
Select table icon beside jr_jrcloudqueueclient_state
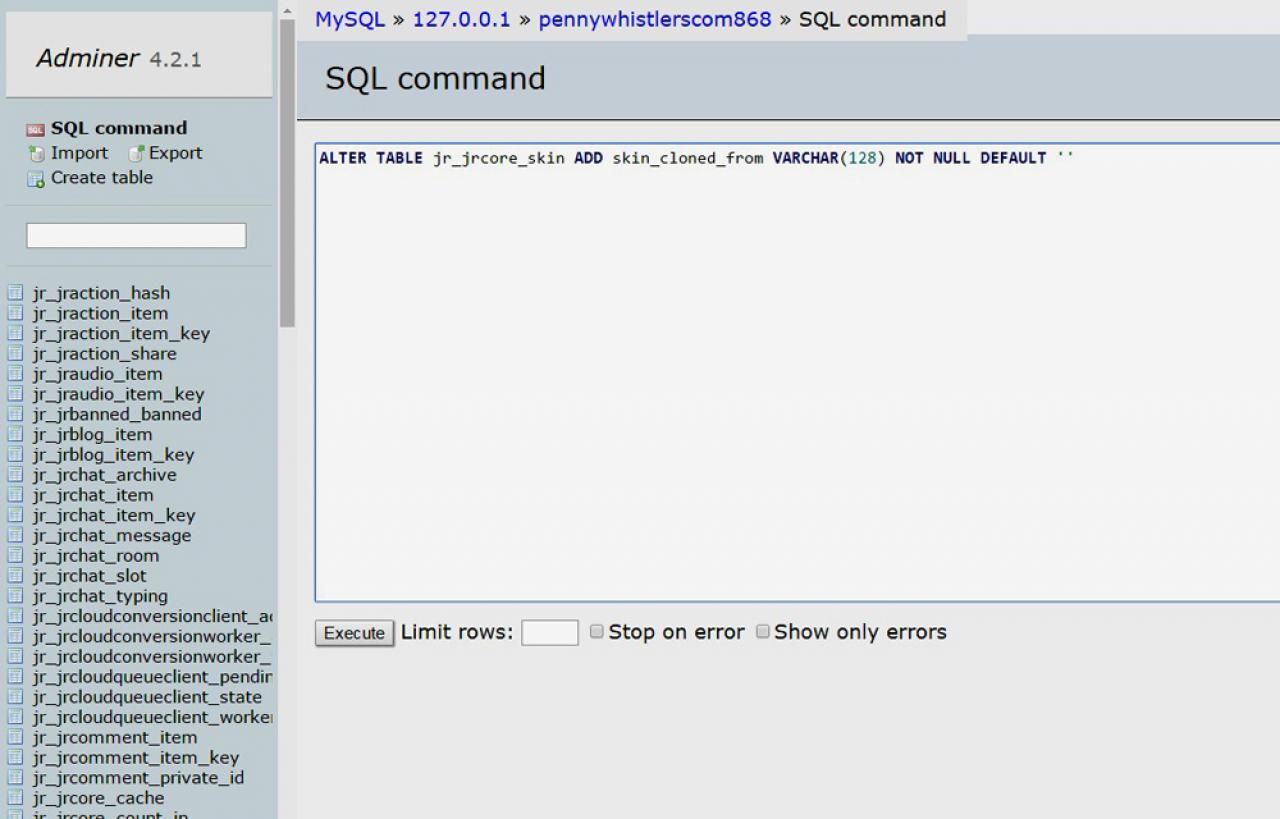pos(15,697)
